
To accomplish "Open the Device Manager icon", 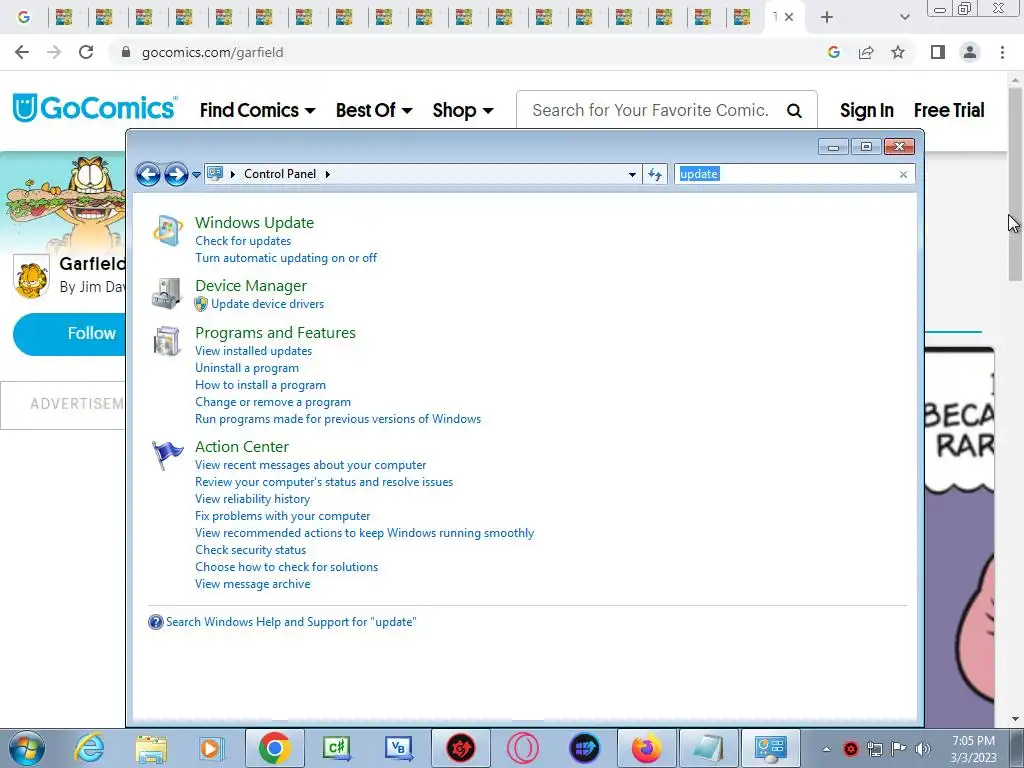I will (167, 293).
